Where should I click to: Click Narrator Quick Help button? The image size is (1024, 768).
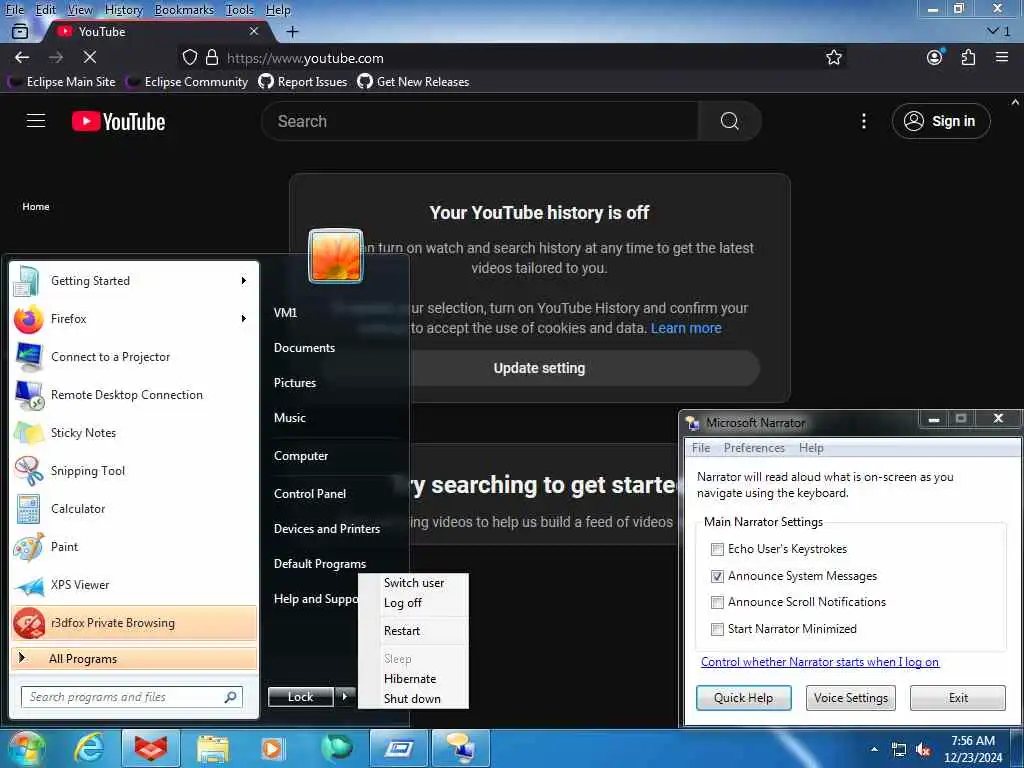pos(743,697)
